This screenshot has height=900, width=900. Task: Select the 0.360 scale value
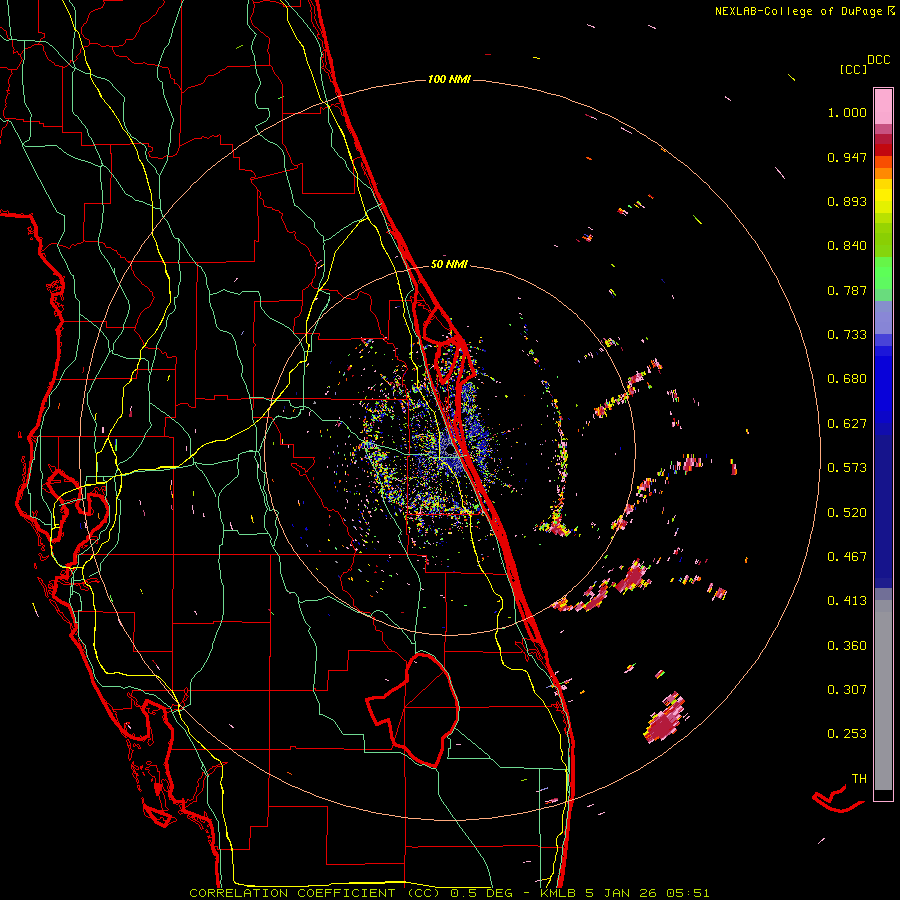pos(847,646)
